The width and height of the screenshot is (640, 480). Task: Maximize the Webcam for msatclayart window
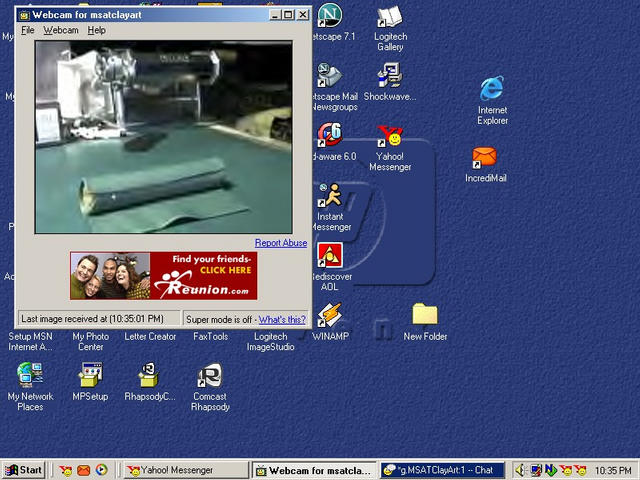pyautogui.click(x=288, y=15)
